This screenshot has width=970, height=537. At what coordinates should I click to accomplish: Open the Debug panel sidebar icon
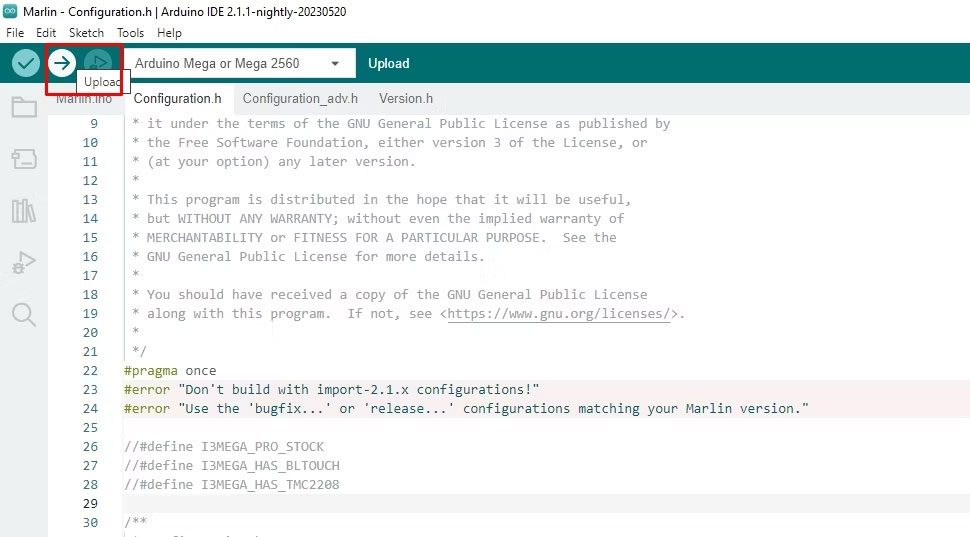(x=24, y=263)
